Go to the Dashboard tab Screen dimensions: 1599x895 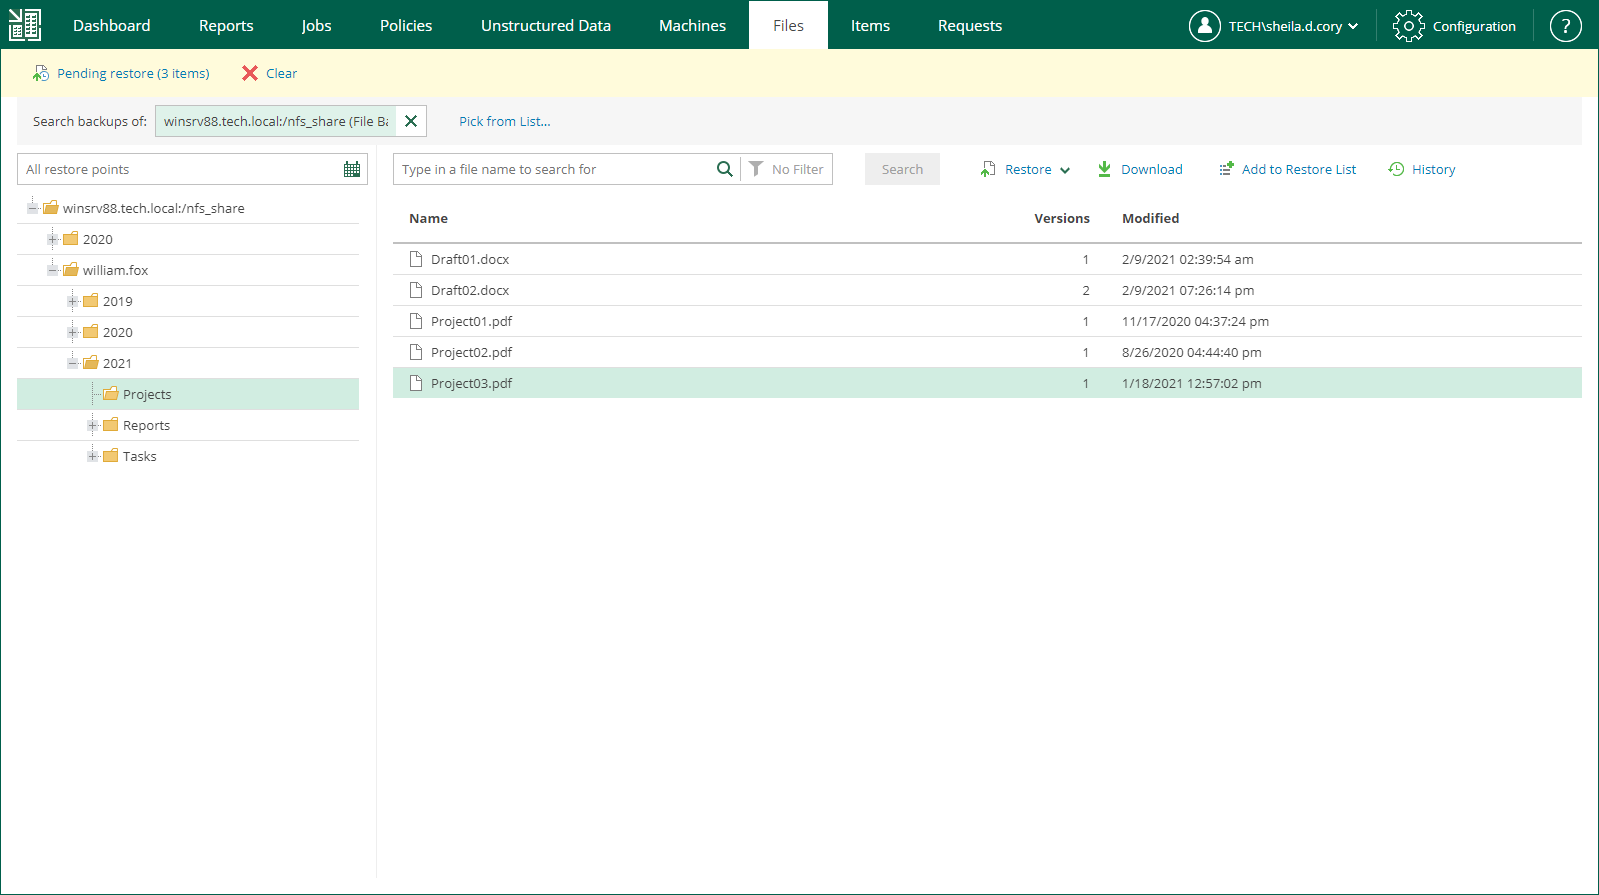click(x=111, y=25)
